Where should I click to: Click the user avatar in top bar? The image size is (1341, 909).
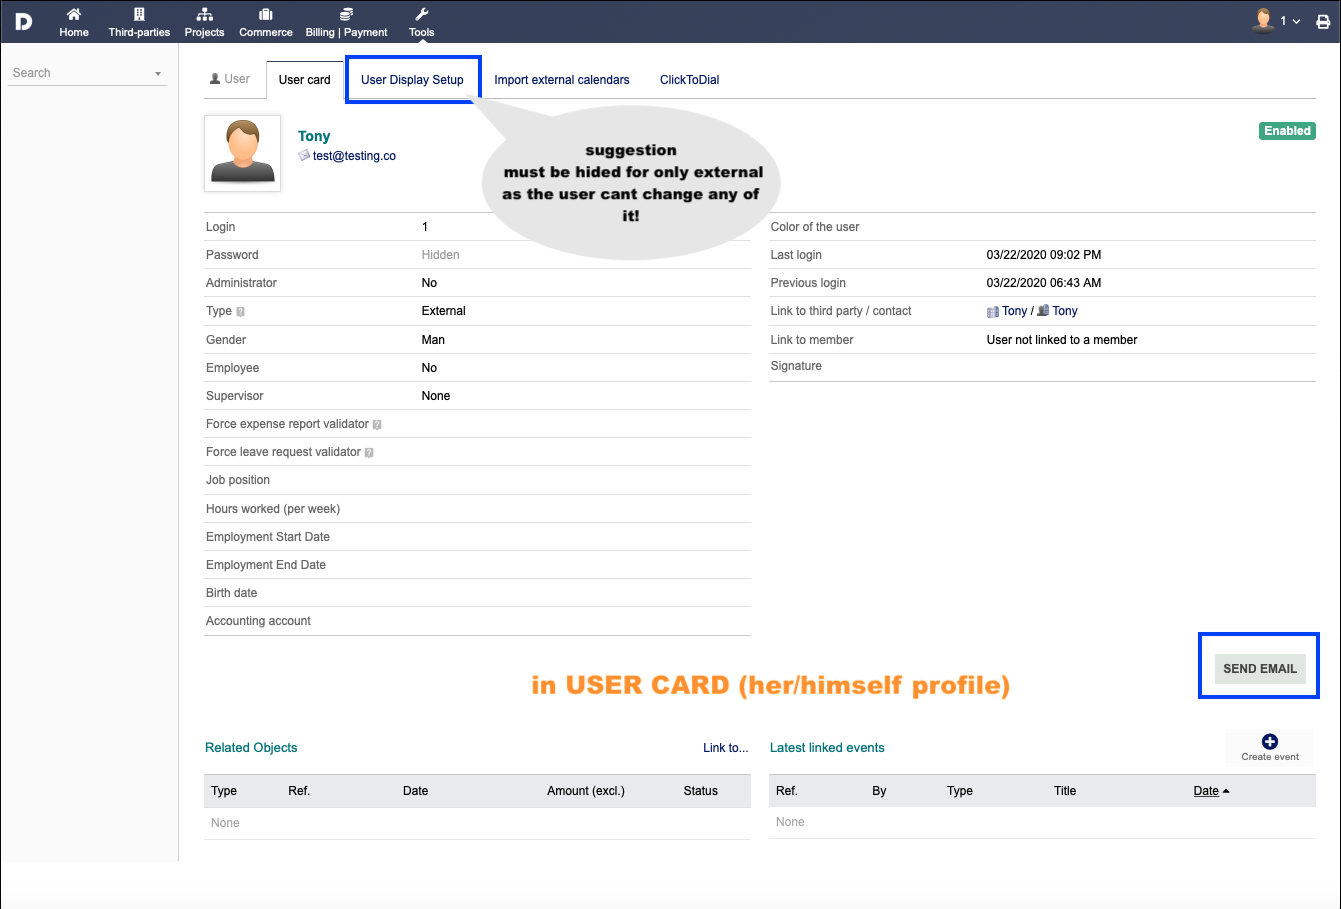[x=1264, y=20]
